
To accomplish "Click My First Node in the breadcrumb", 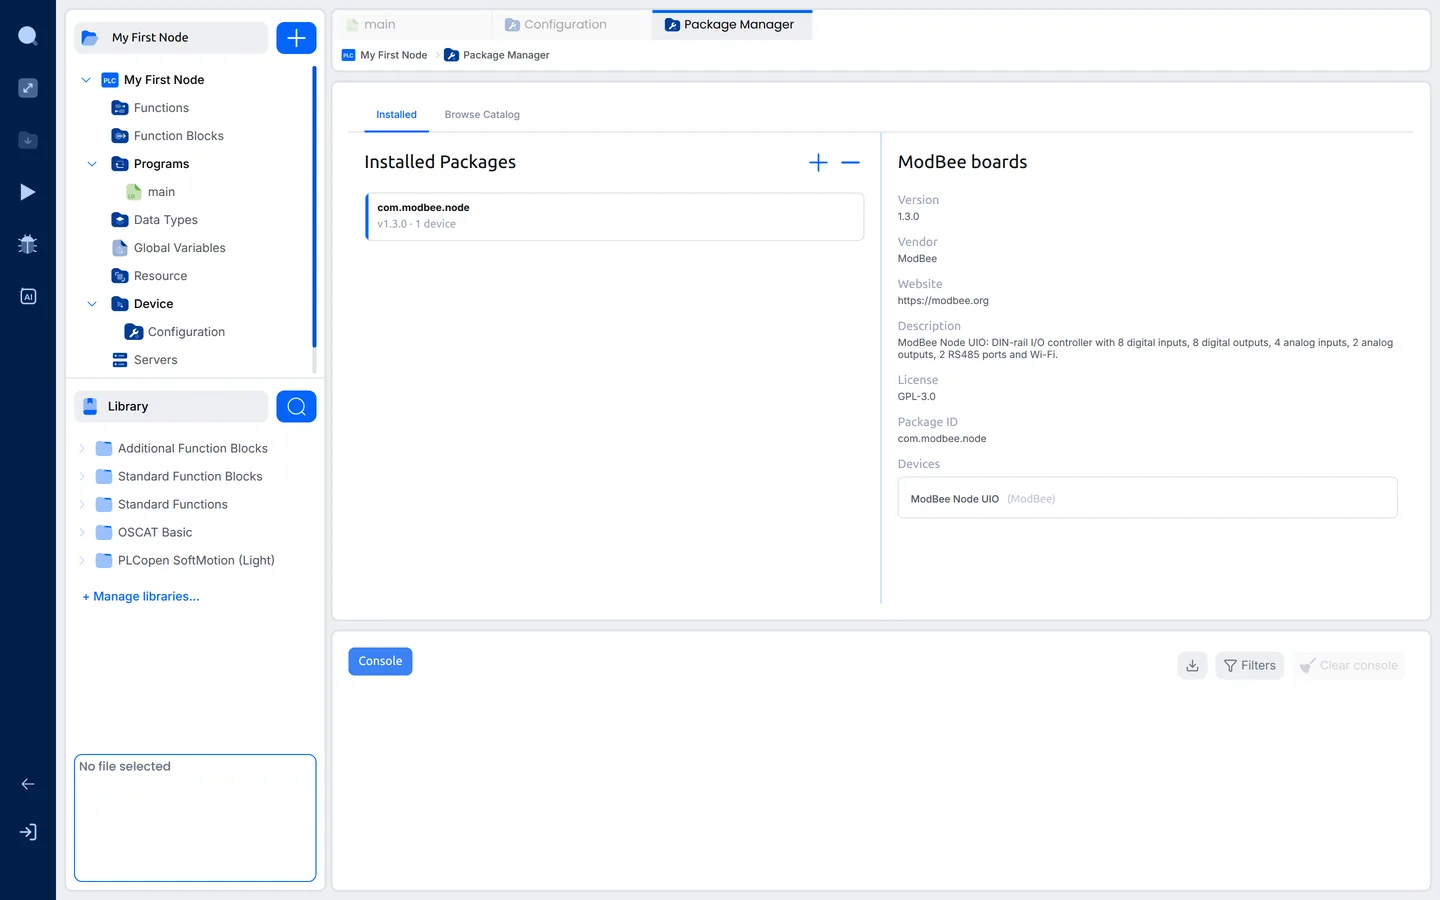I will pyautogui.click(x=393, y=55).
